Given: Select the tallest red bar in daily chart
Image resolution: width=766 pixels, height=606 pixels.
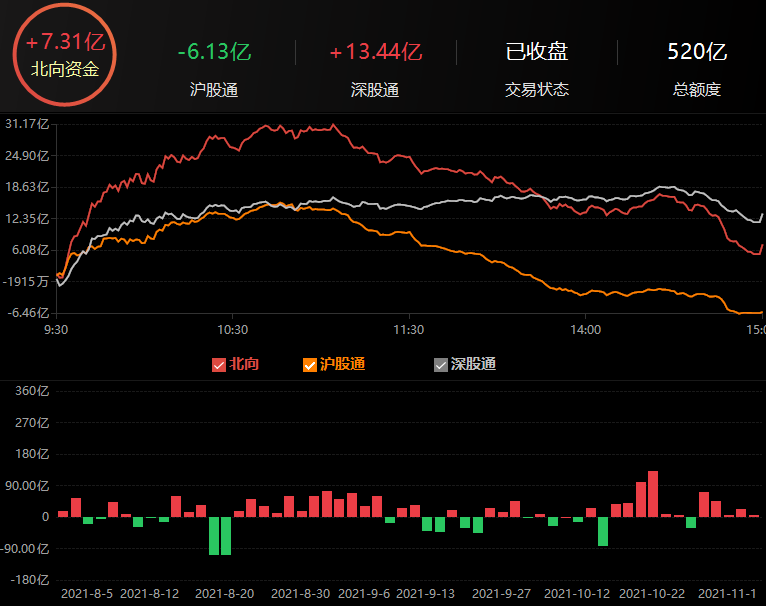Looking at the screenshot, I should pos(653,493).
